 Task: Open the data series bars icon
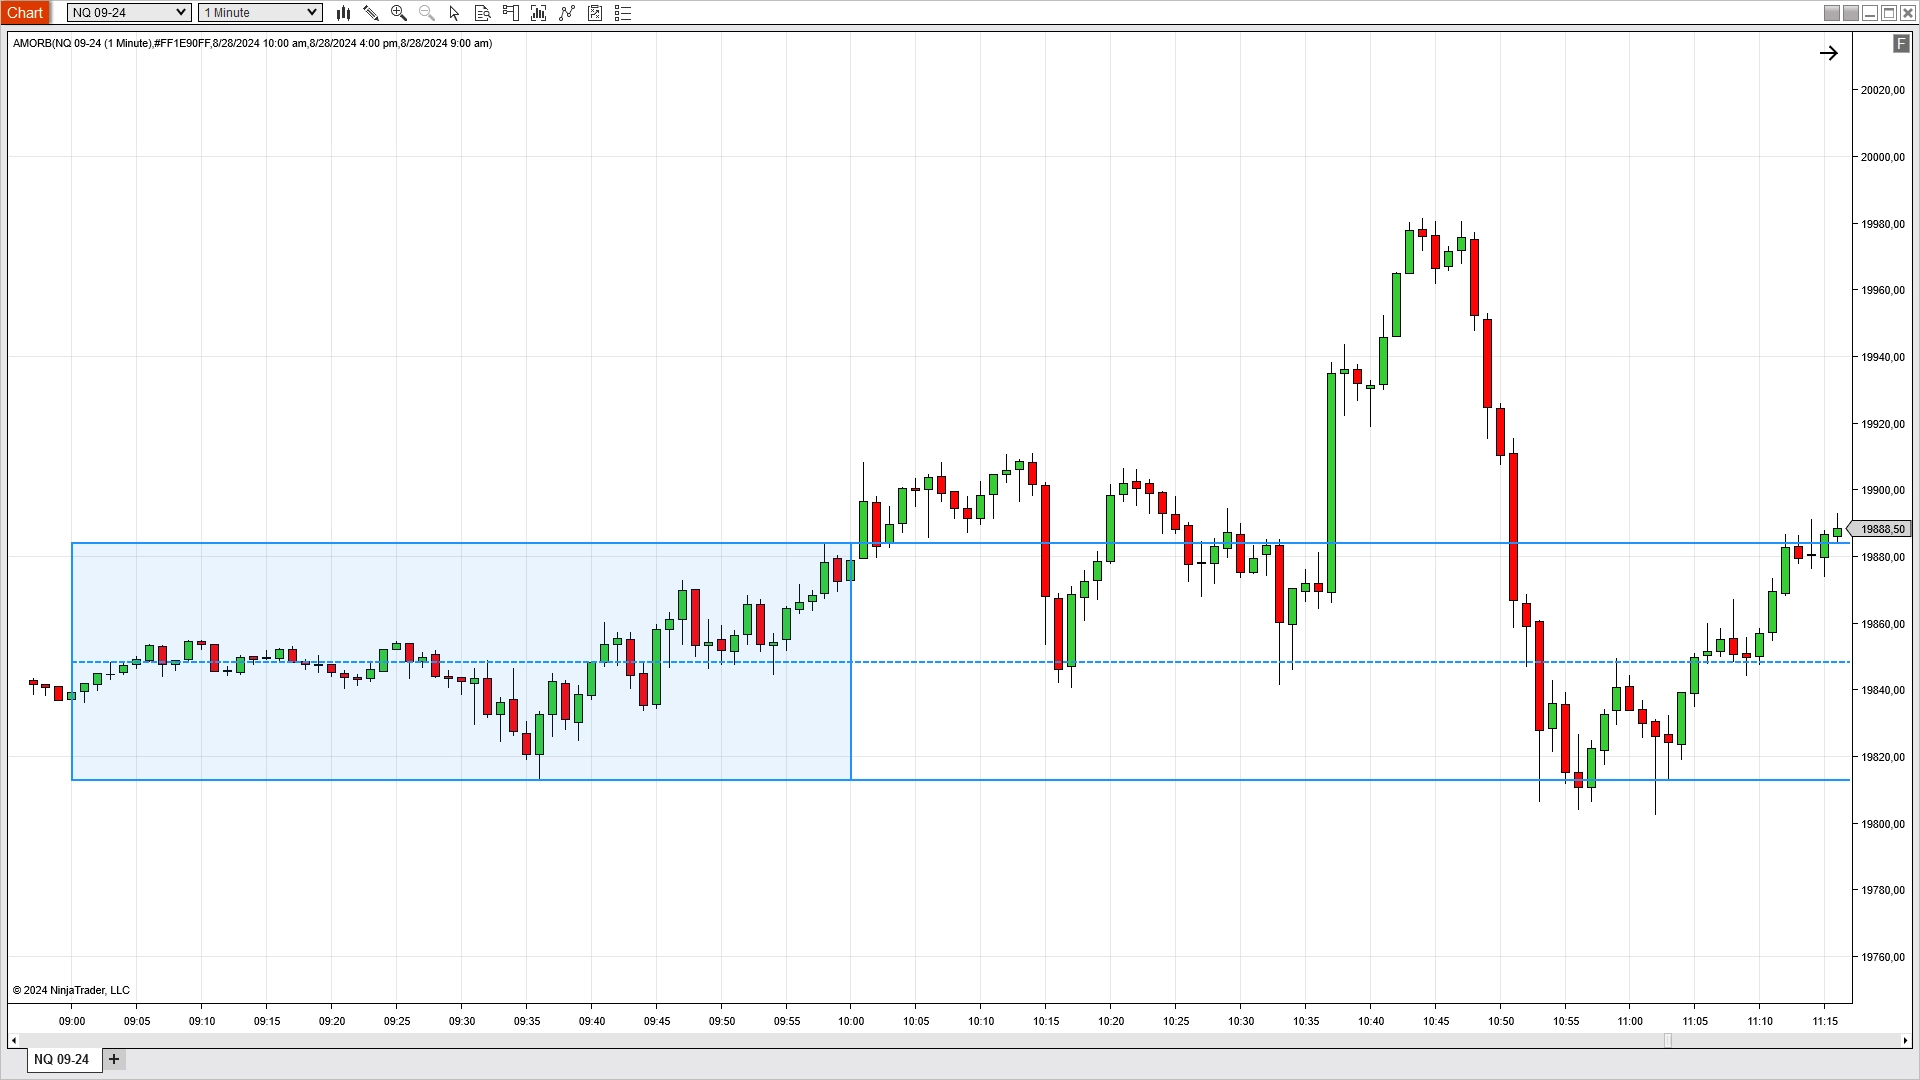pyautogui.click(x=539, y=13)
